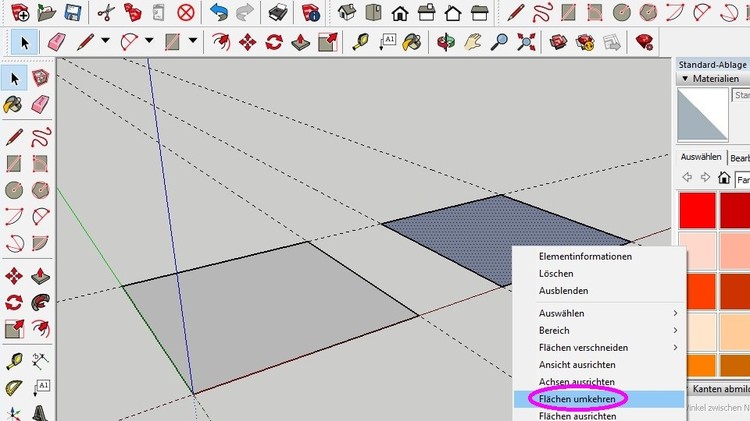Screen dimensions: 750x421
Task: Click the materials Home icon button
Action: 724,178
